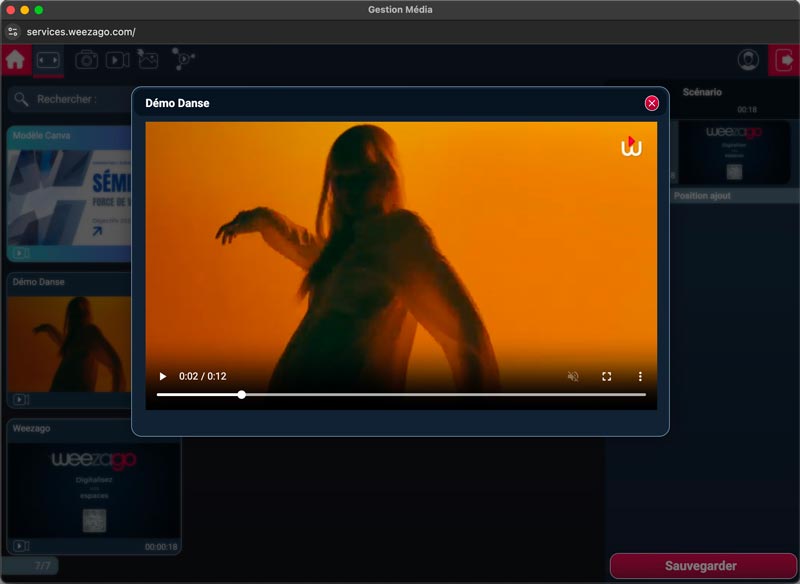Click the services.weezago.com address bar
Image resolution: width=800 pixels, height=584 pixels.
coord(81,32)
